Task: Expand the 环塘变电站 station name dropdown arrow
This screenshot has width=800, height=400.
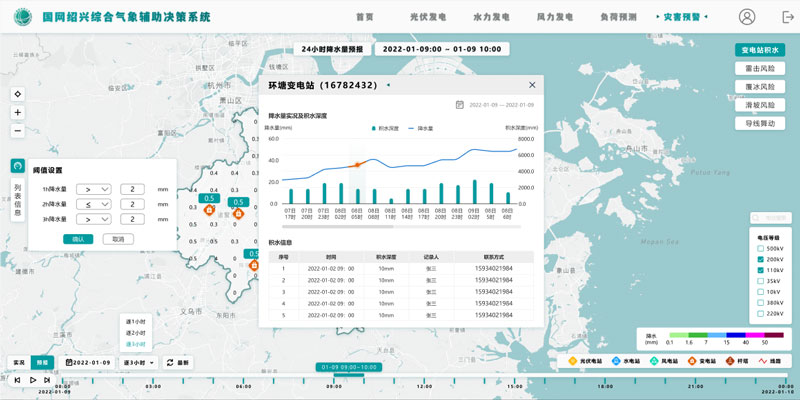Action: click(388, 86)
